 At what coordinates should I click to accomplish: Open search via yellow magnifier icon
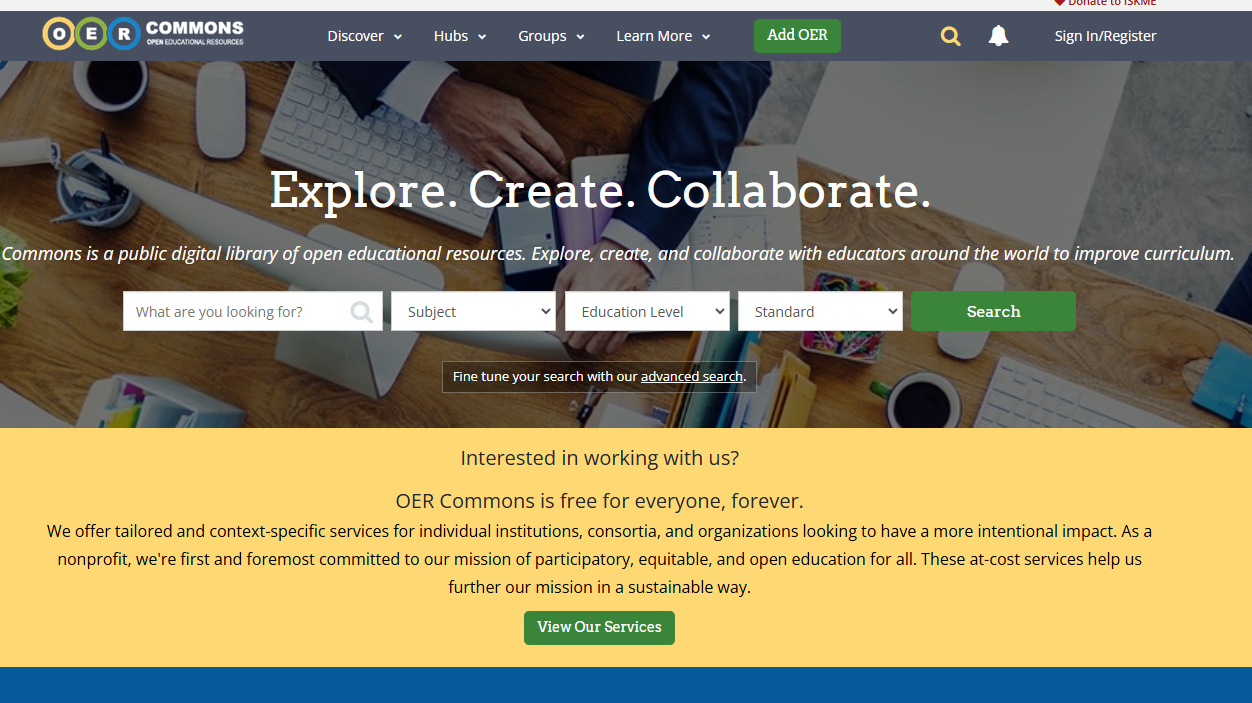[950, 36]
